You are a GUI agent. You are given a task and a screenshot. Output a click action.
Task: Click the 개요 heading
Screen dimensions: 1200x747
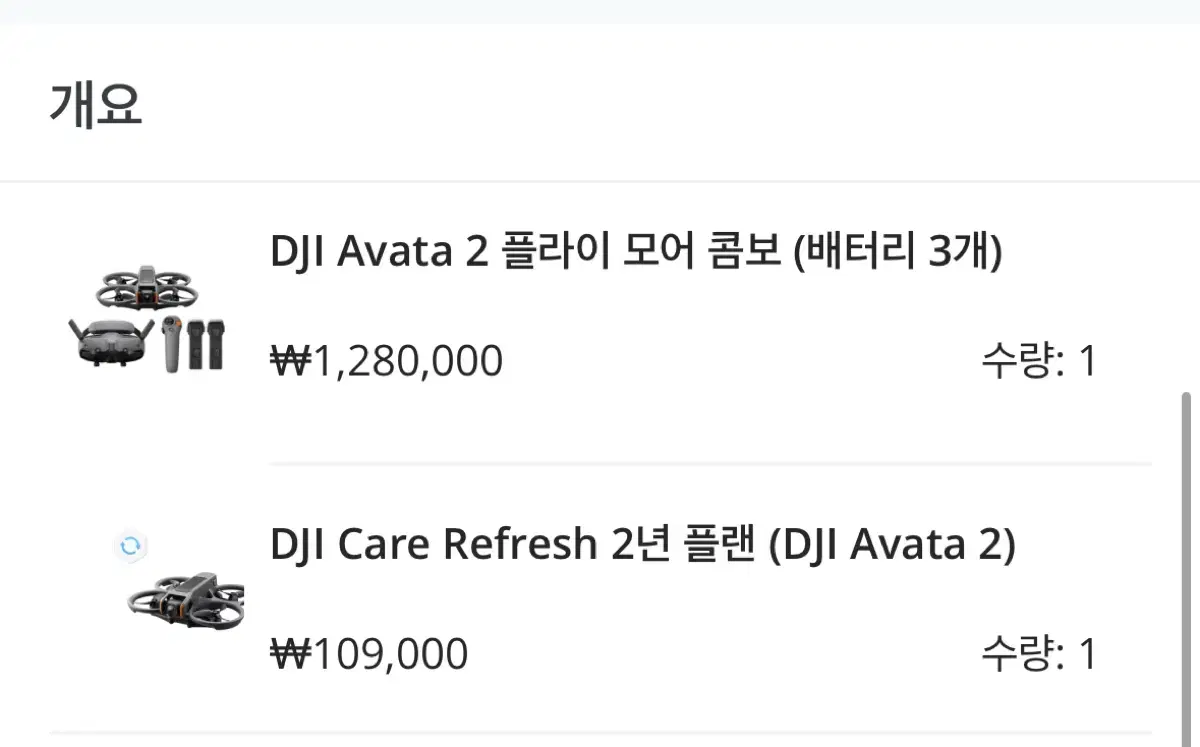pos(96,105)
